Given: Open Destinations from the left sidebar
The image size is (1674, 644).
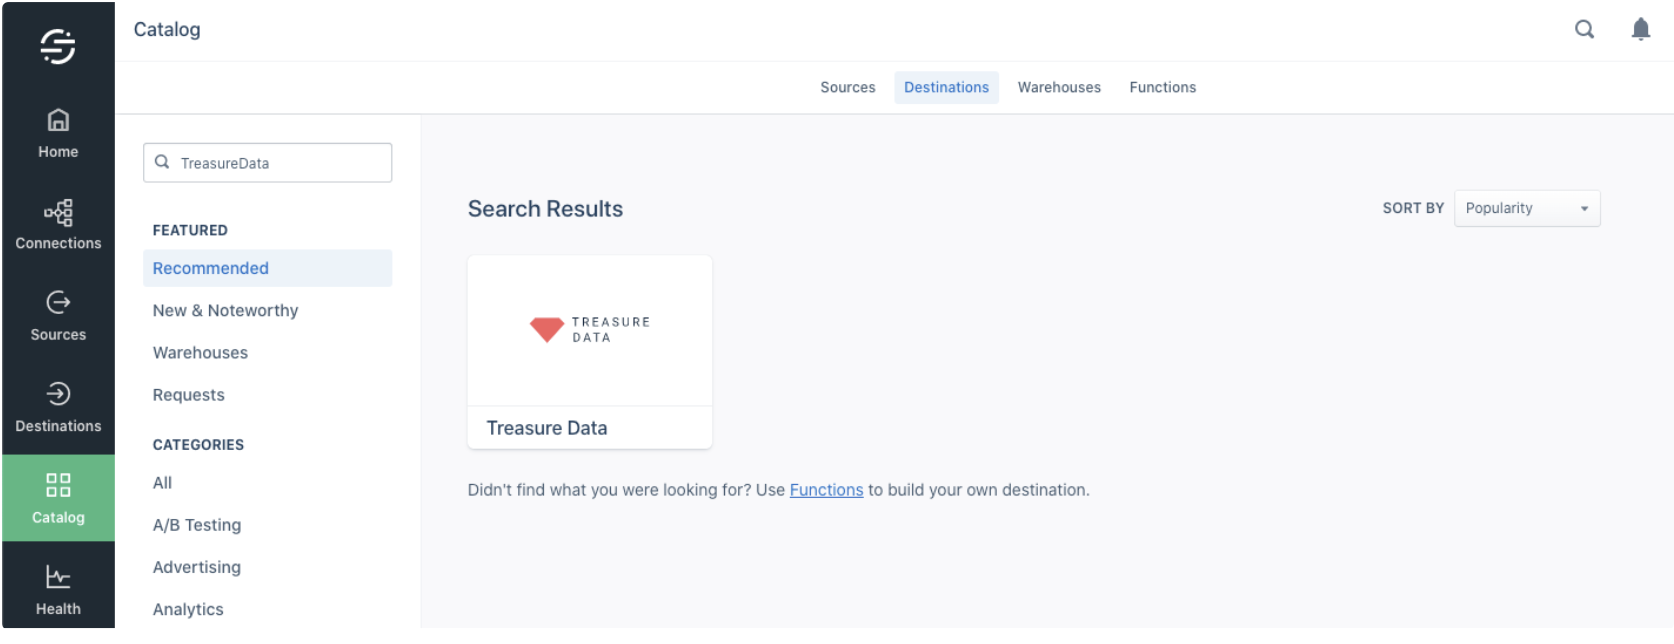Looking at the screenshot, I should tap(58, 408).
